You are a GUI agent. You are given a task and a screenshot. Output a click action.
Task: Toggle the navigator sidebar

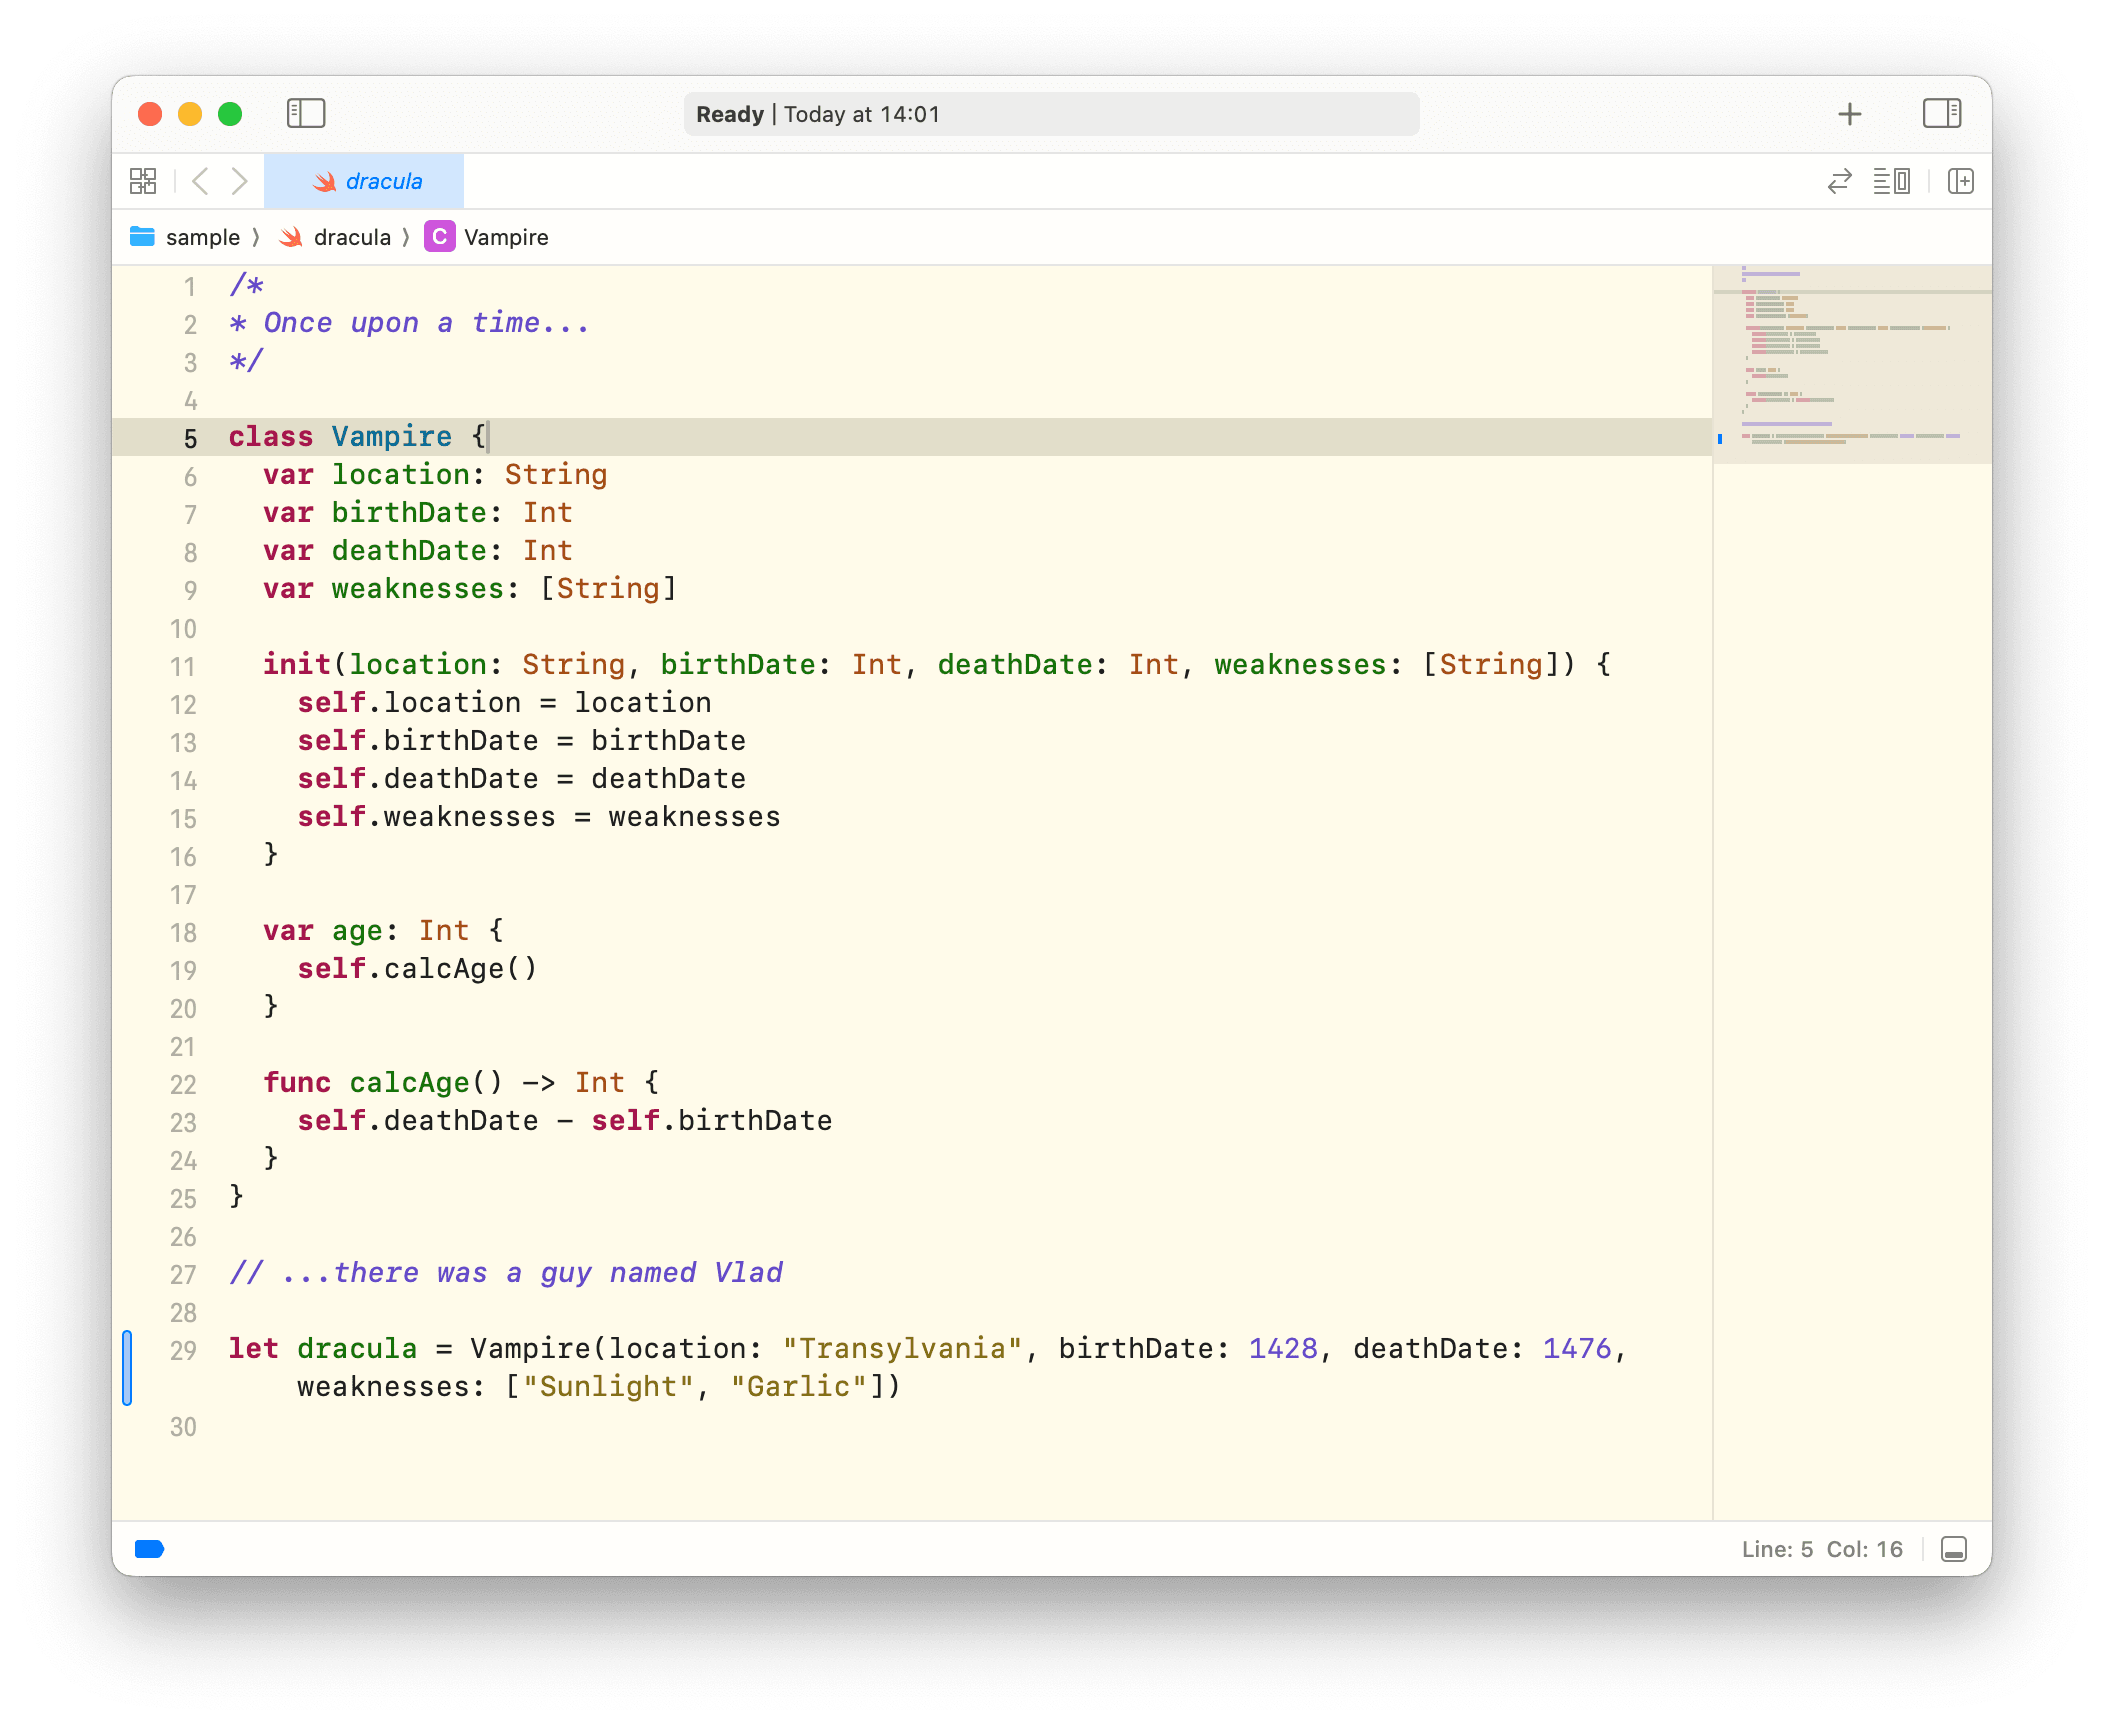307,114
